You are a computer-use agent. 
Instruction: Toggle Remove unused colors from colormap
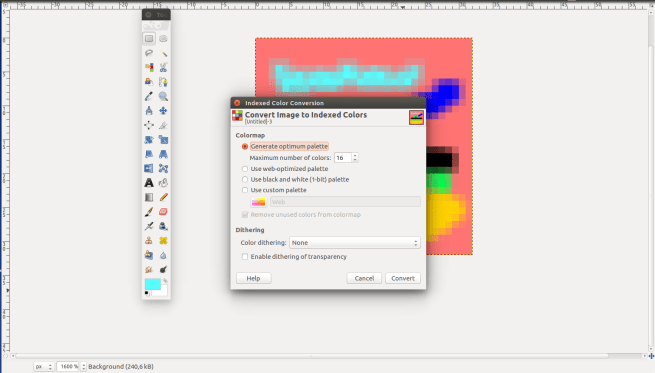(x=301, y=215)
